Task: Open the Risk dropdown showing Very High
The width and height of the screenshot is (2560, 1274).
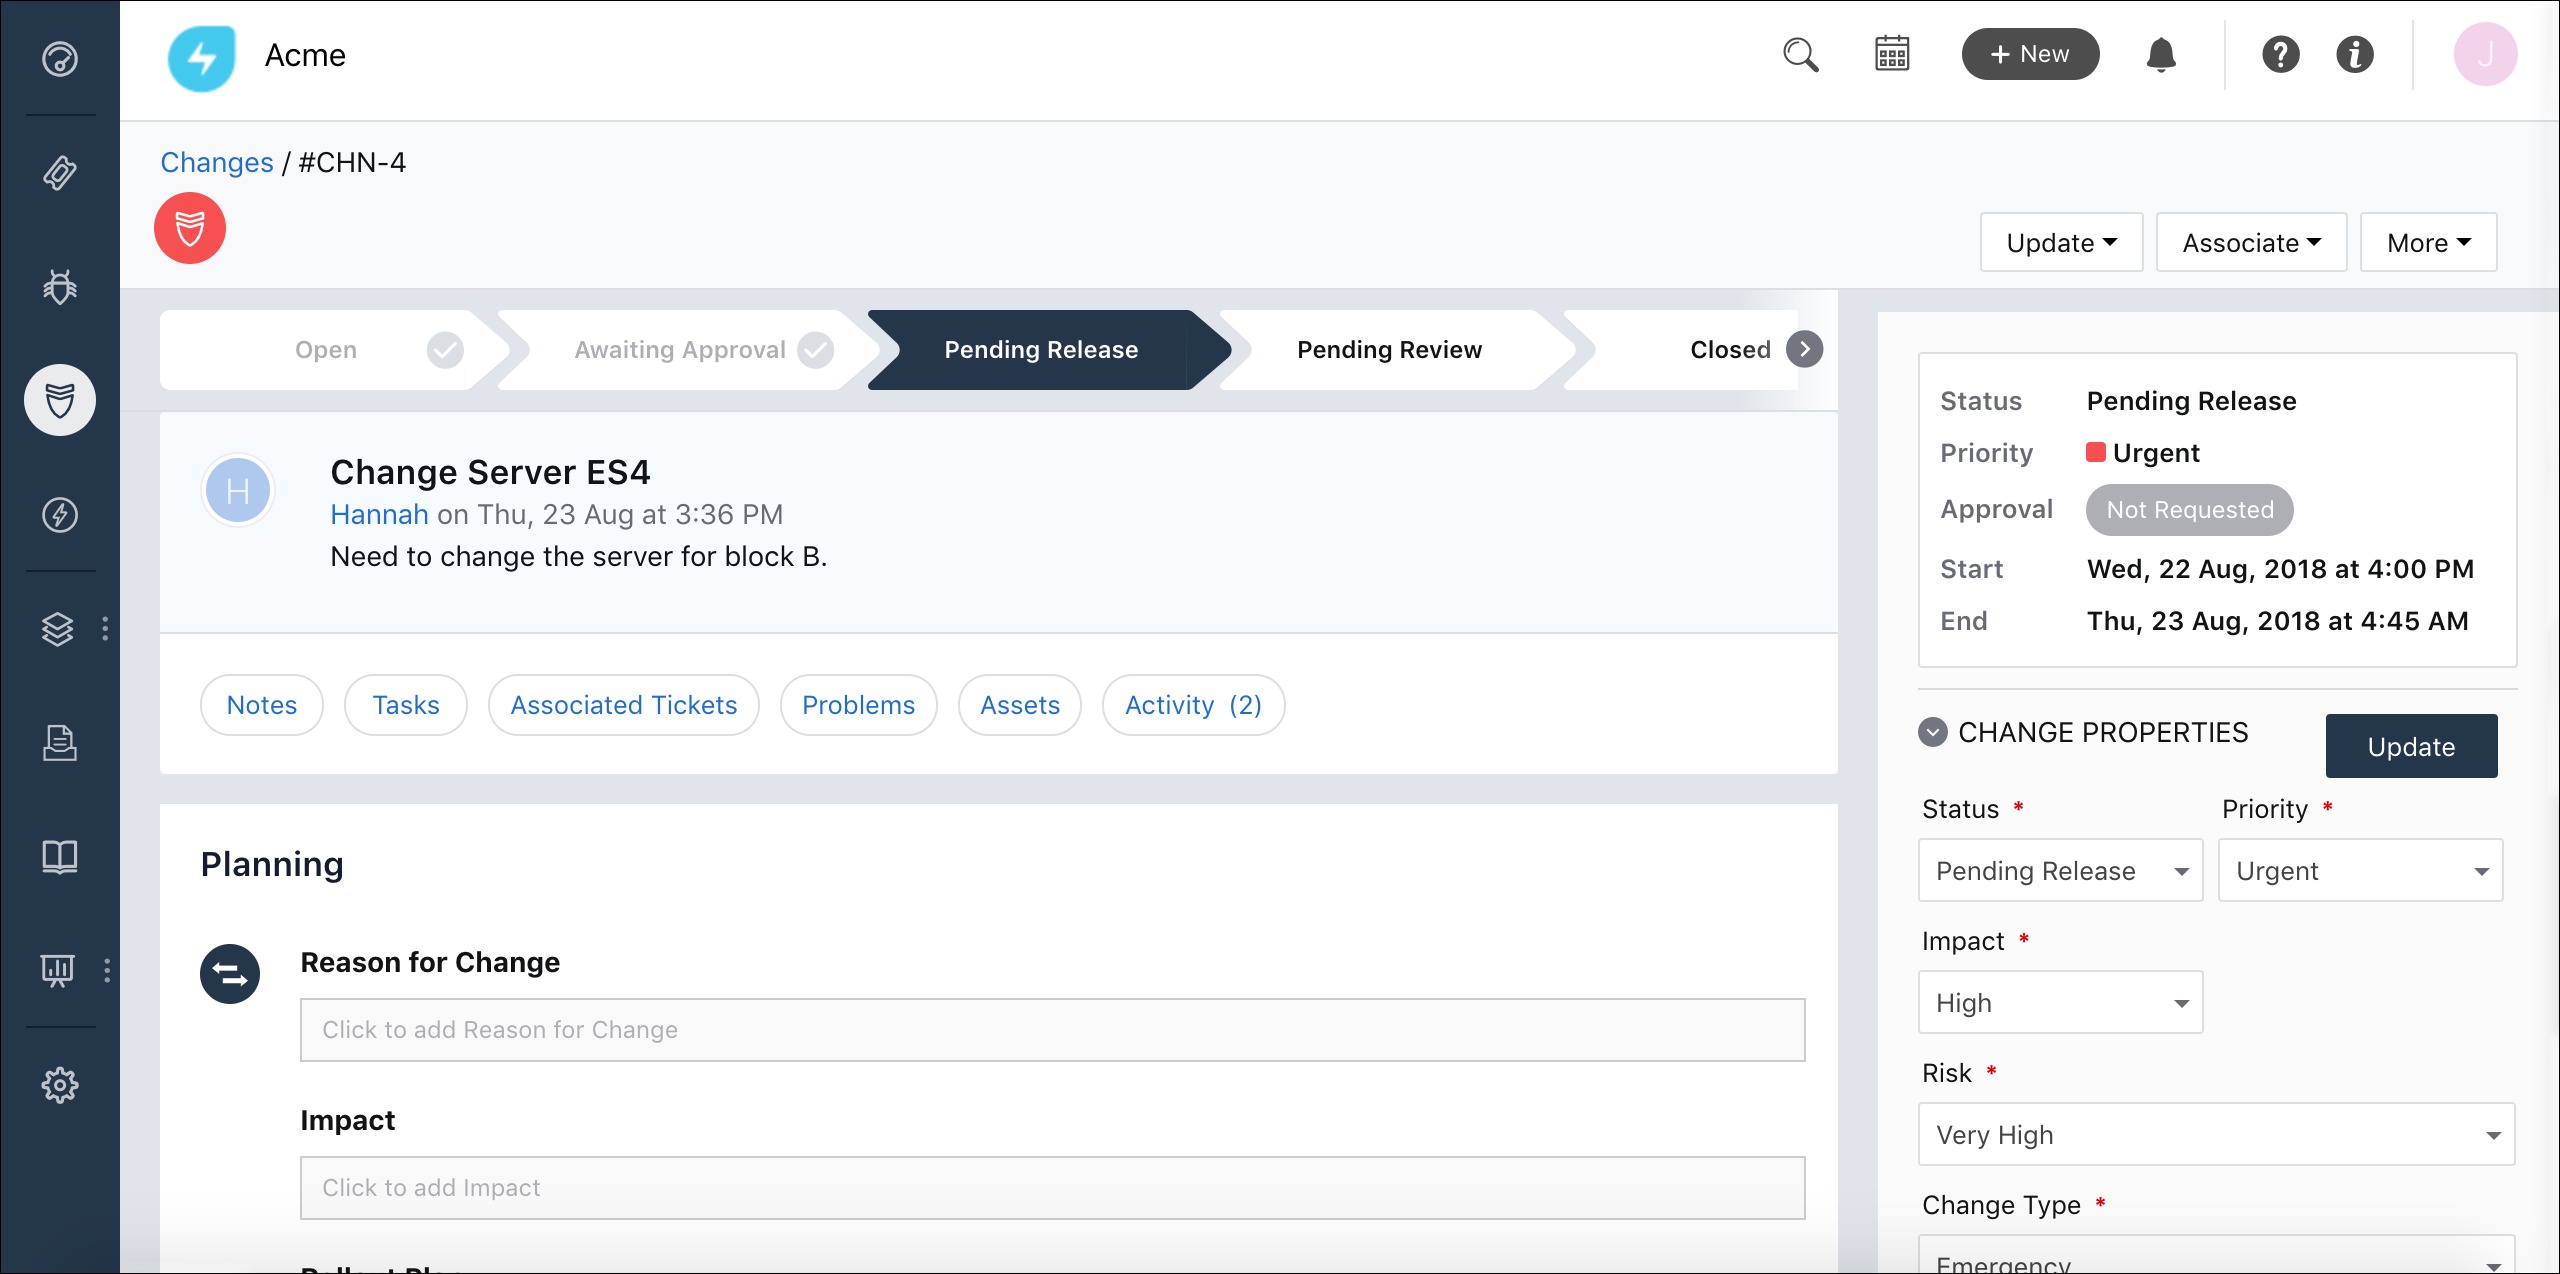Action: click(2215, 1135)
